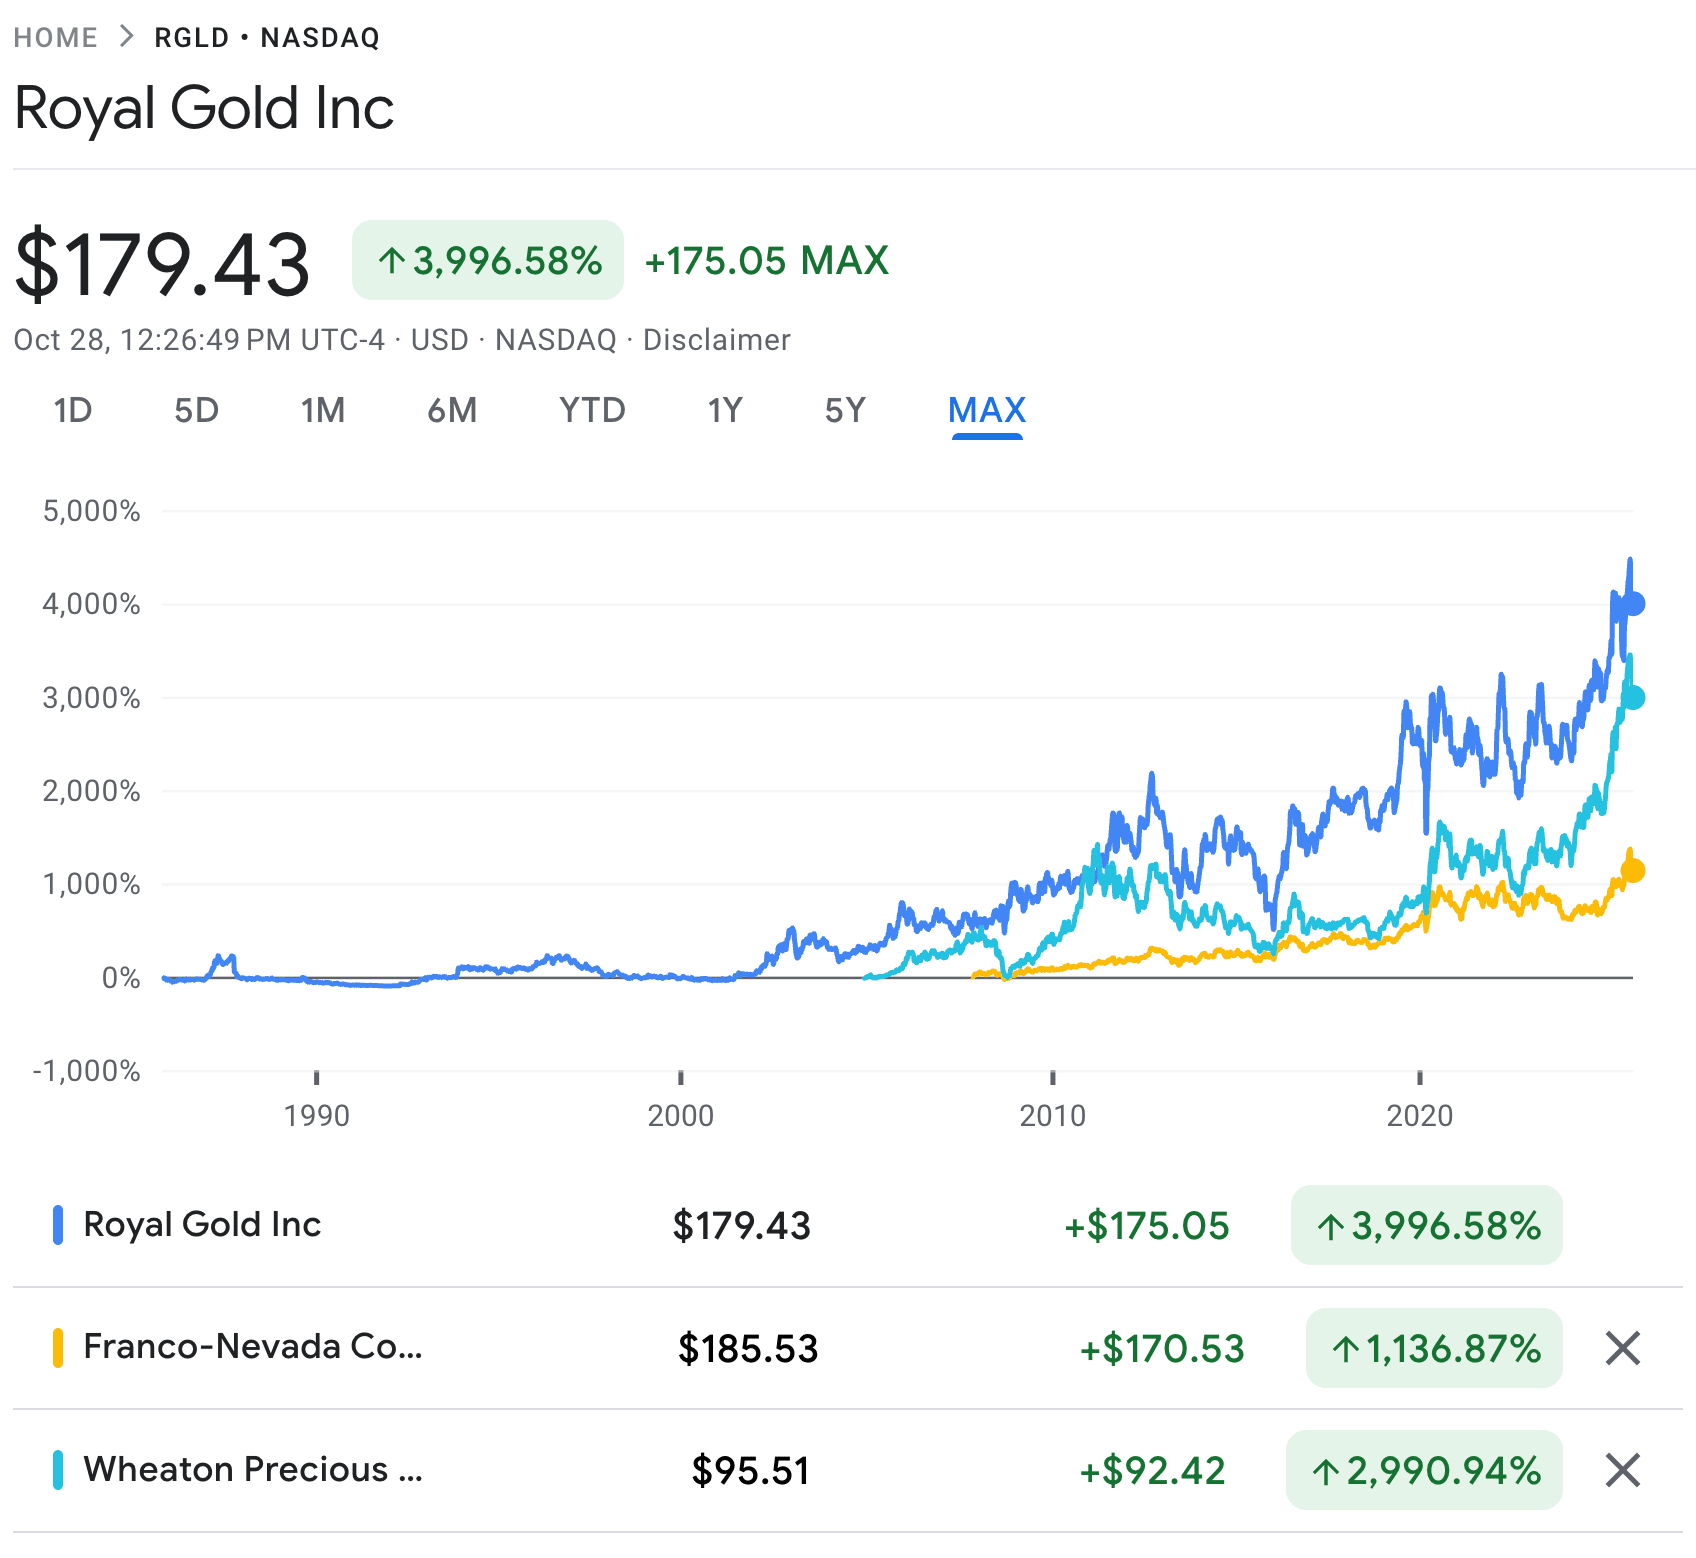This screenshot has height=1558, width=1696.
Task: Click the HOME breadcrumb link
Action: pos(56,38)
